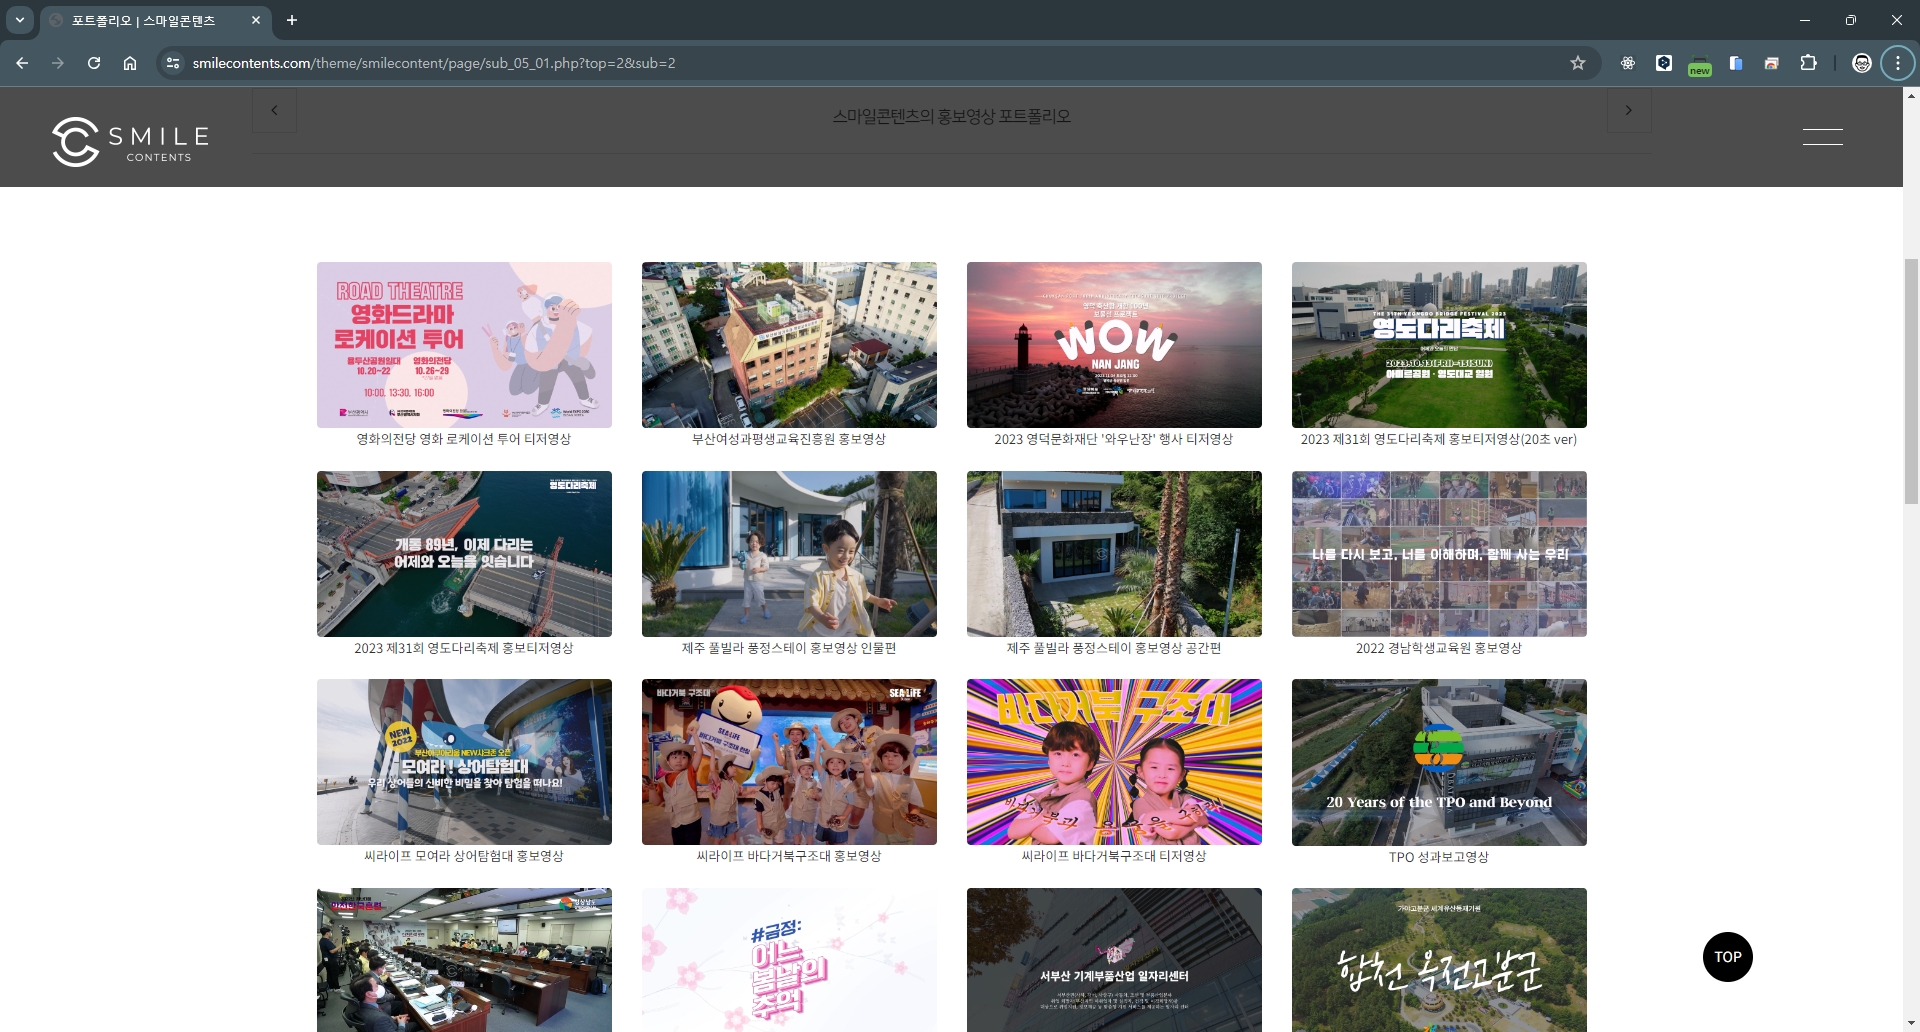Go to the browser home page
This screenshot has height=1032, width=1920.
pyautogui.click(x=130, y=63)
